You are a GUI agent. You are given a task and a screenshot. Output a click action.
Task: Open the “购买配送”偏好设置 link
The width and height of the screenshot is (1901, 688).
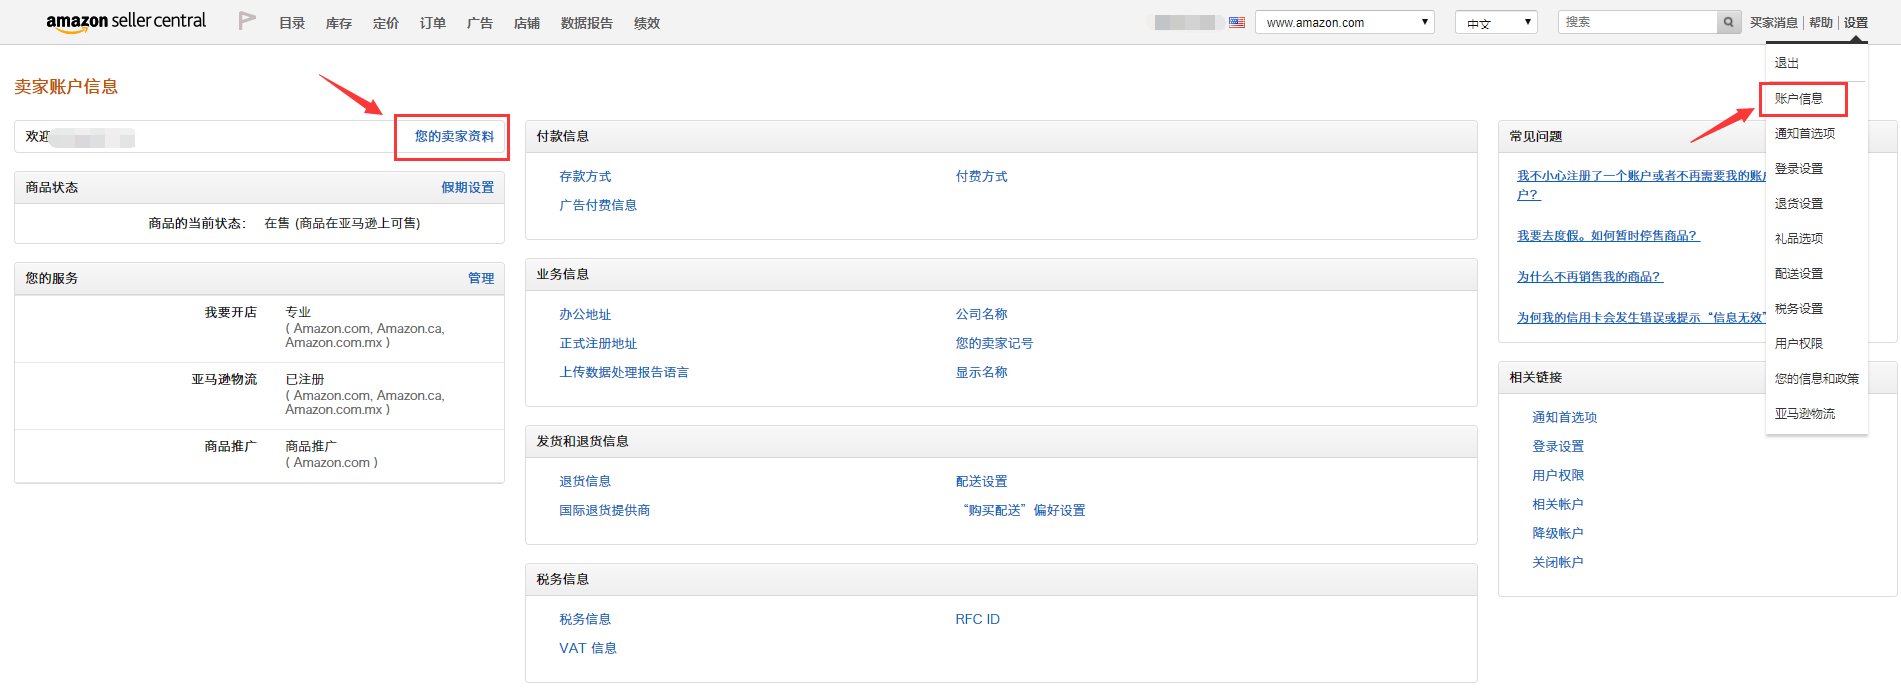coord(1023,510)
